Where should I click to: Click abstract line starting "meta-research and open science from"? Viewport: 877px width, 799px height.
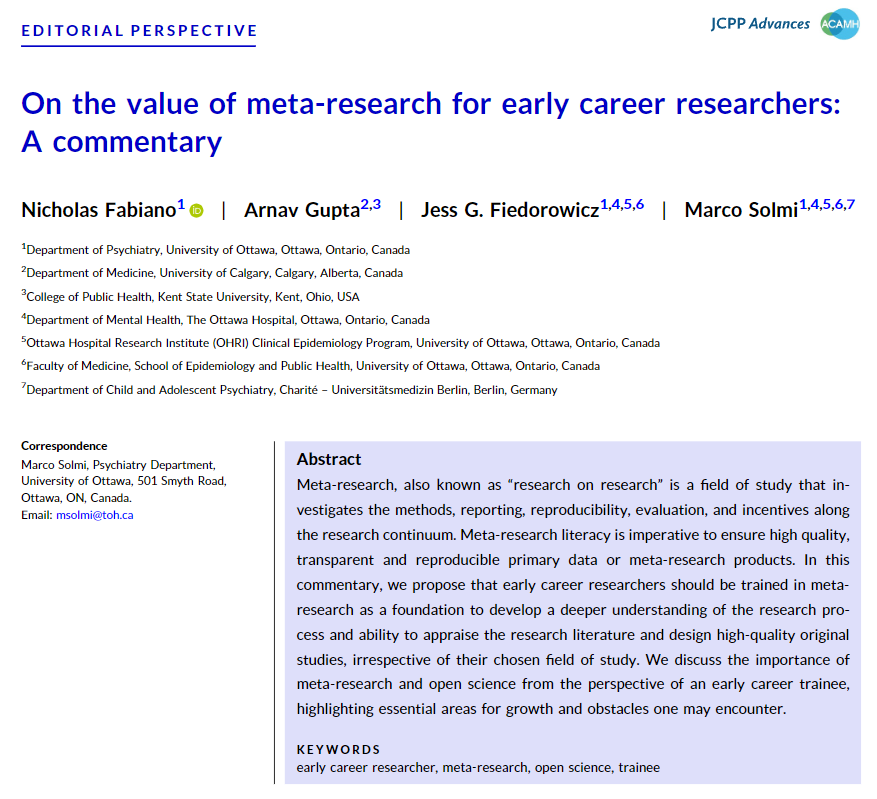pos(573,684)
